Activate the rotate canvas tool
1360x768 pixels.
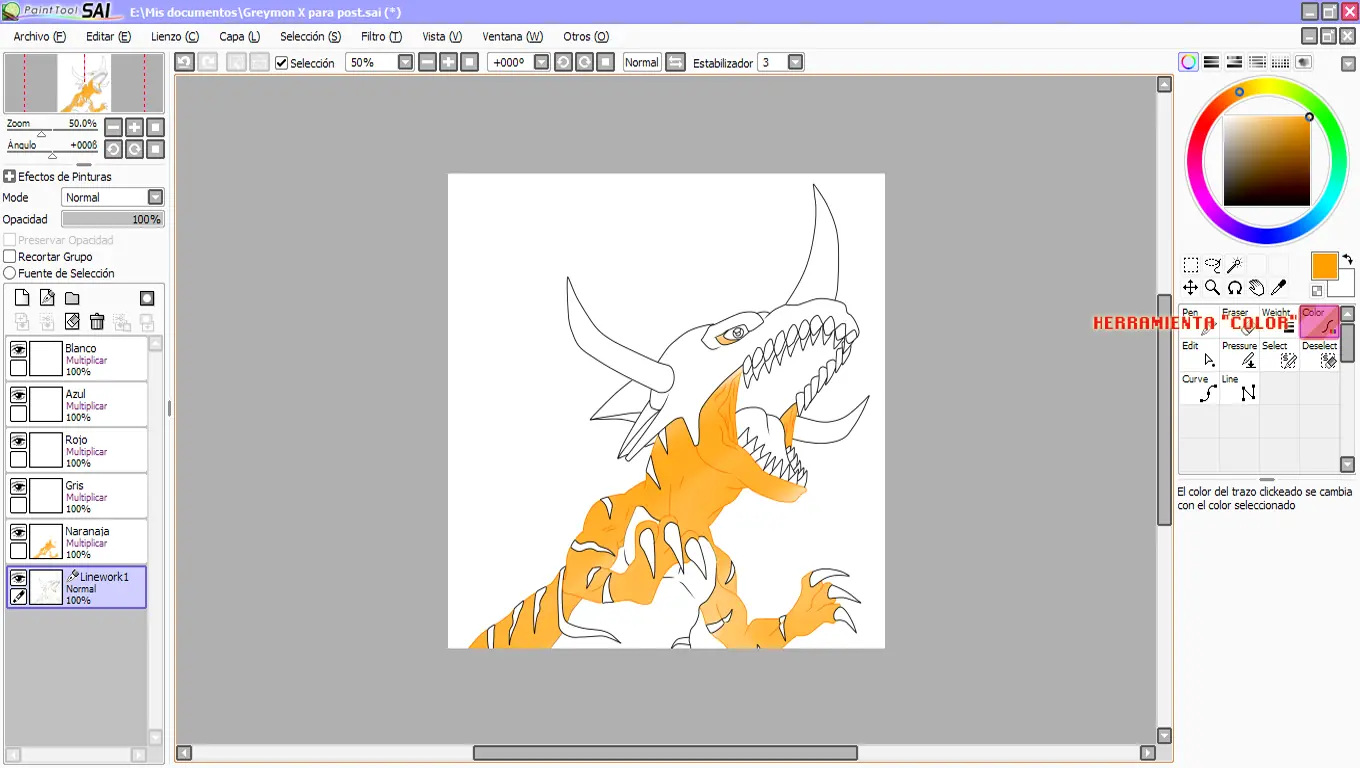1235,288
